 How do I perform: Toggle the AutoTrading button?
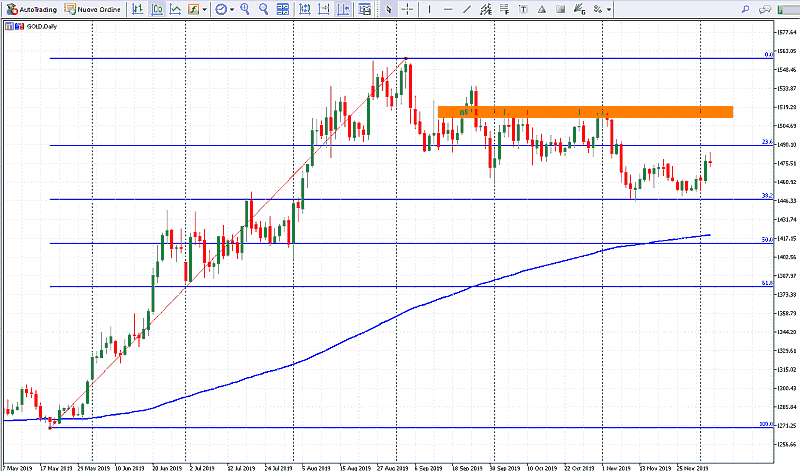tap(30, 9)
